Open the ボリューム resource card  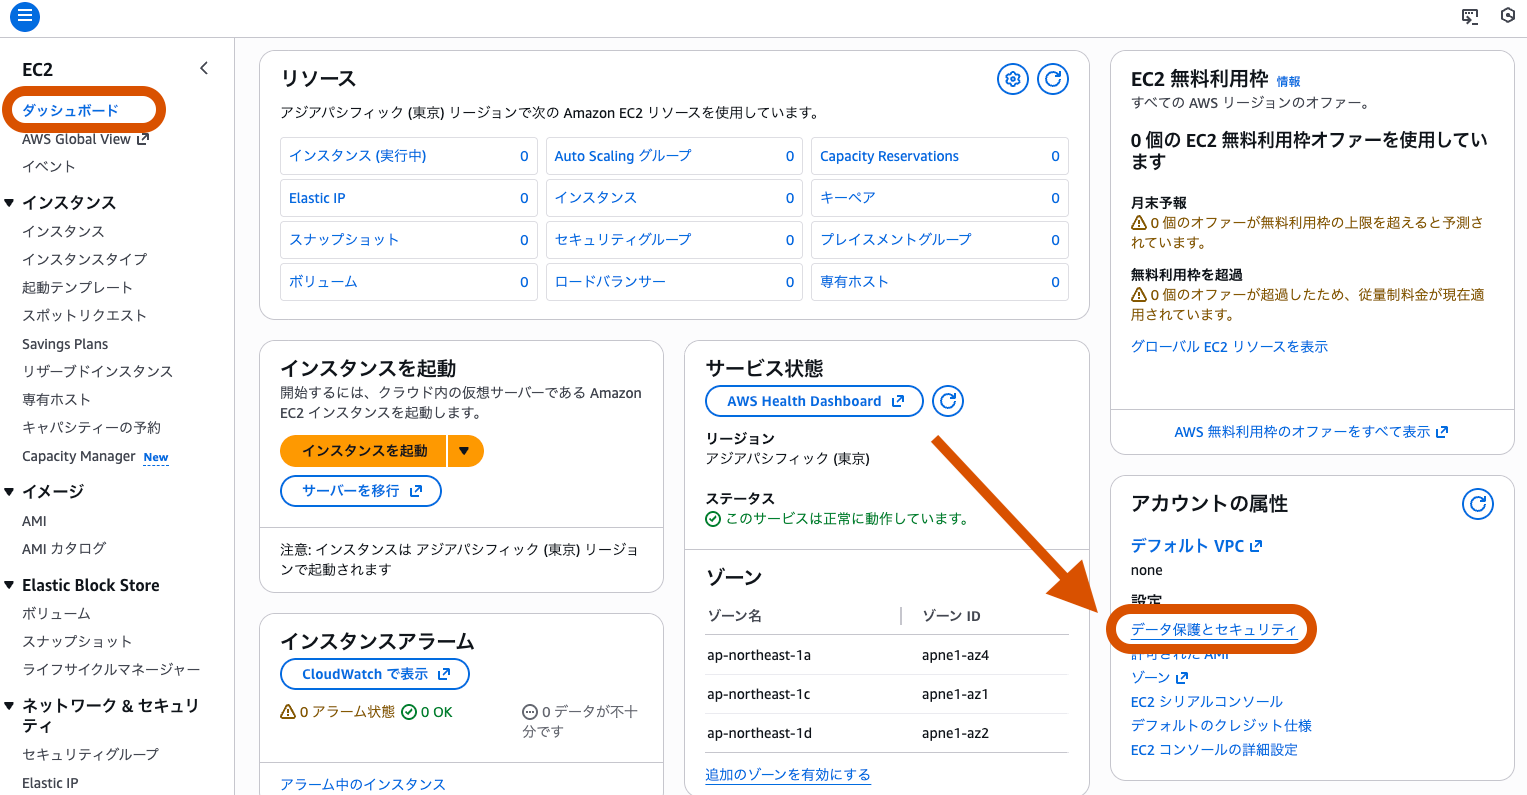[409, 282]
